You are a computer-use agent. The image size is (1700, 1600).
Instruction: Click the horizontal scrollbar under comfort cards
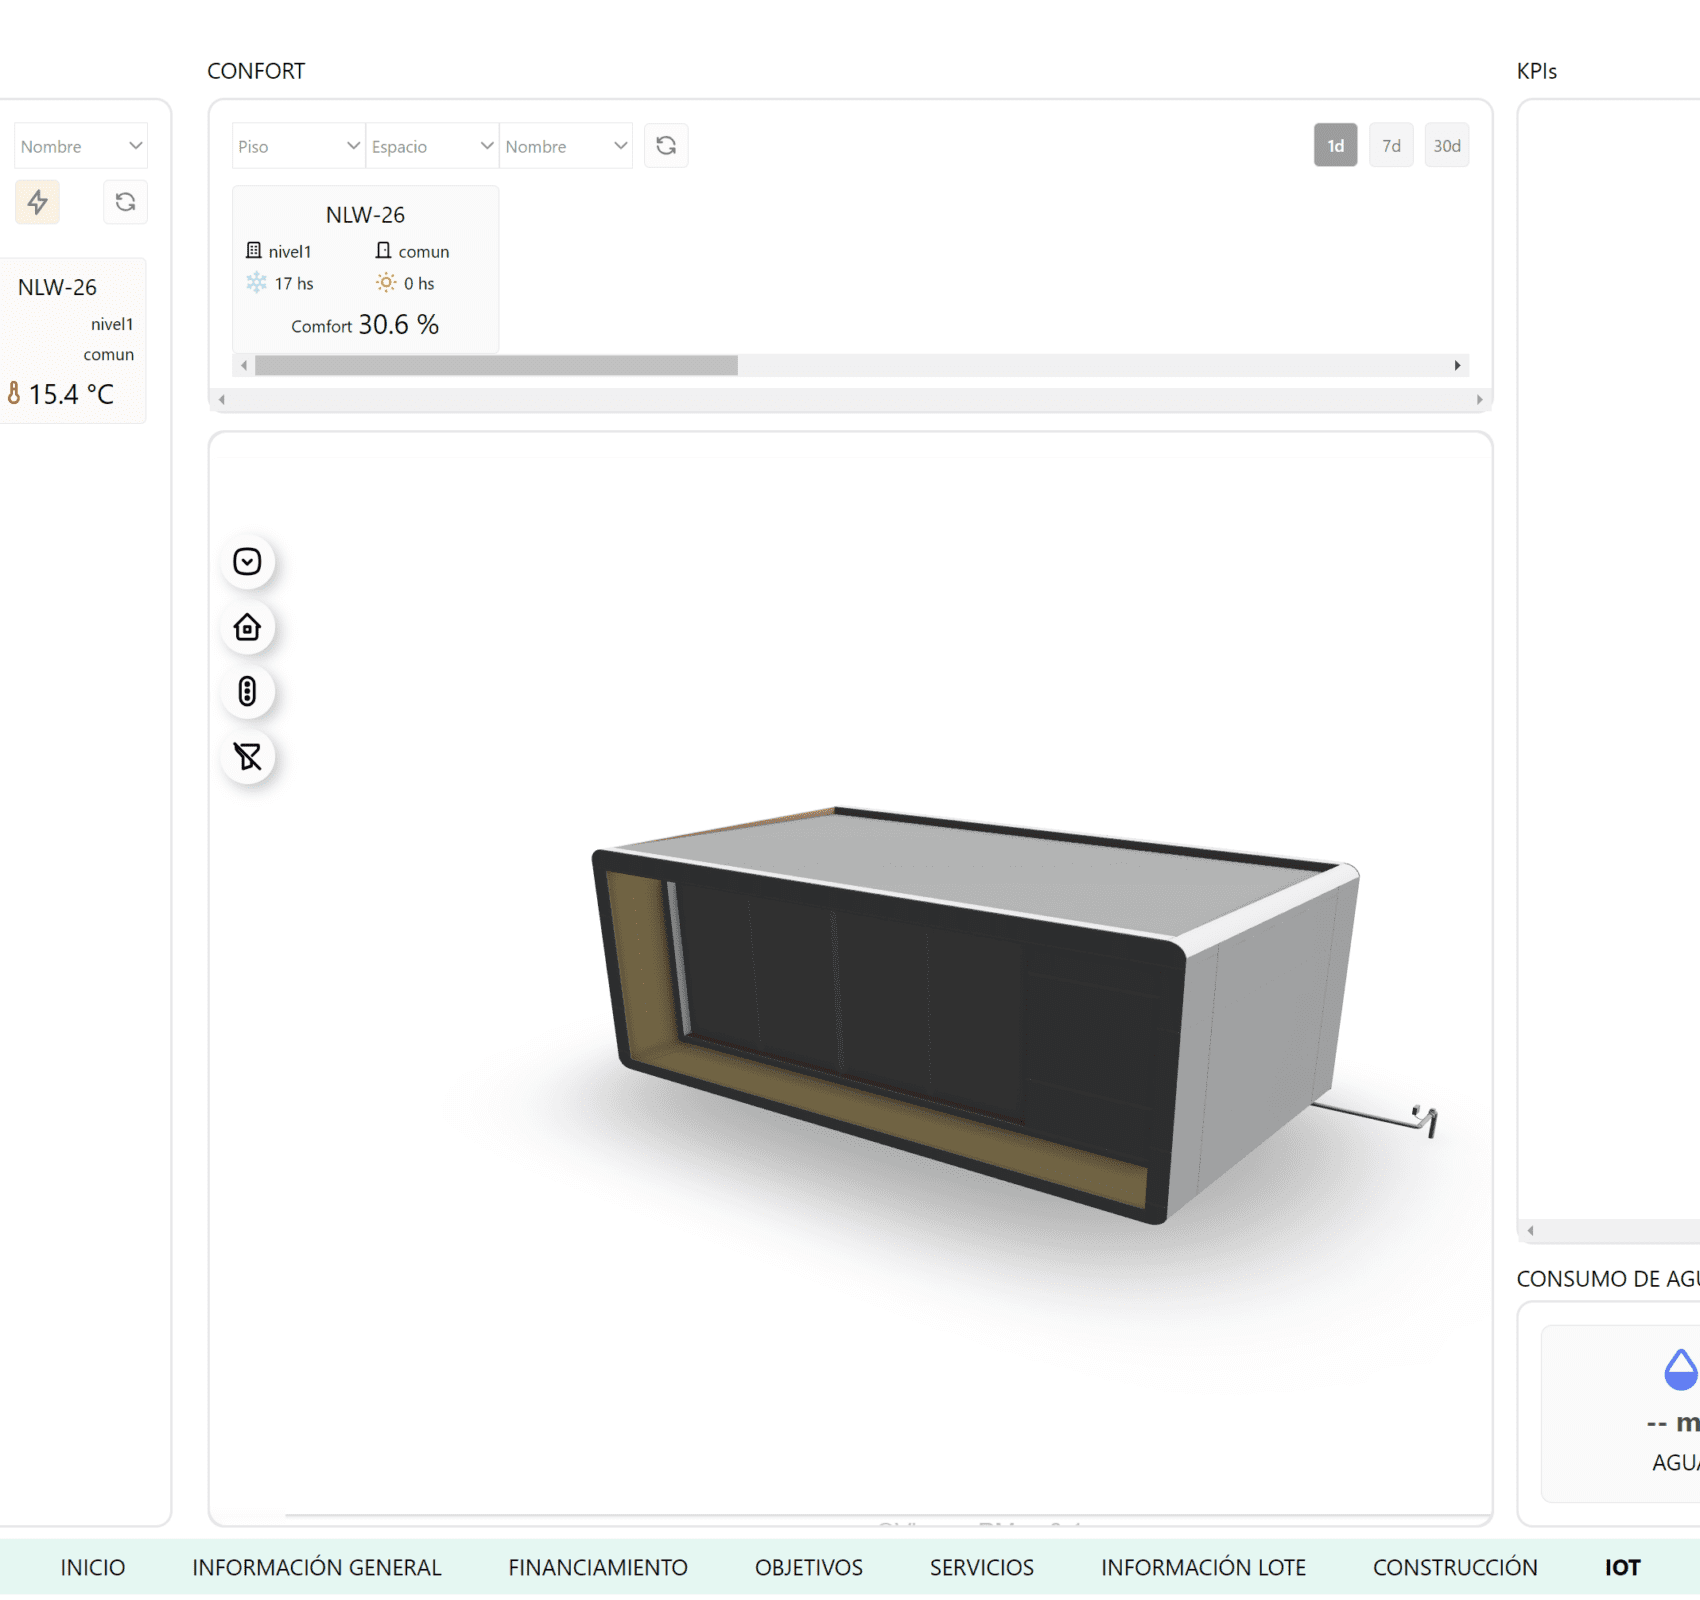tap(496, 366)
